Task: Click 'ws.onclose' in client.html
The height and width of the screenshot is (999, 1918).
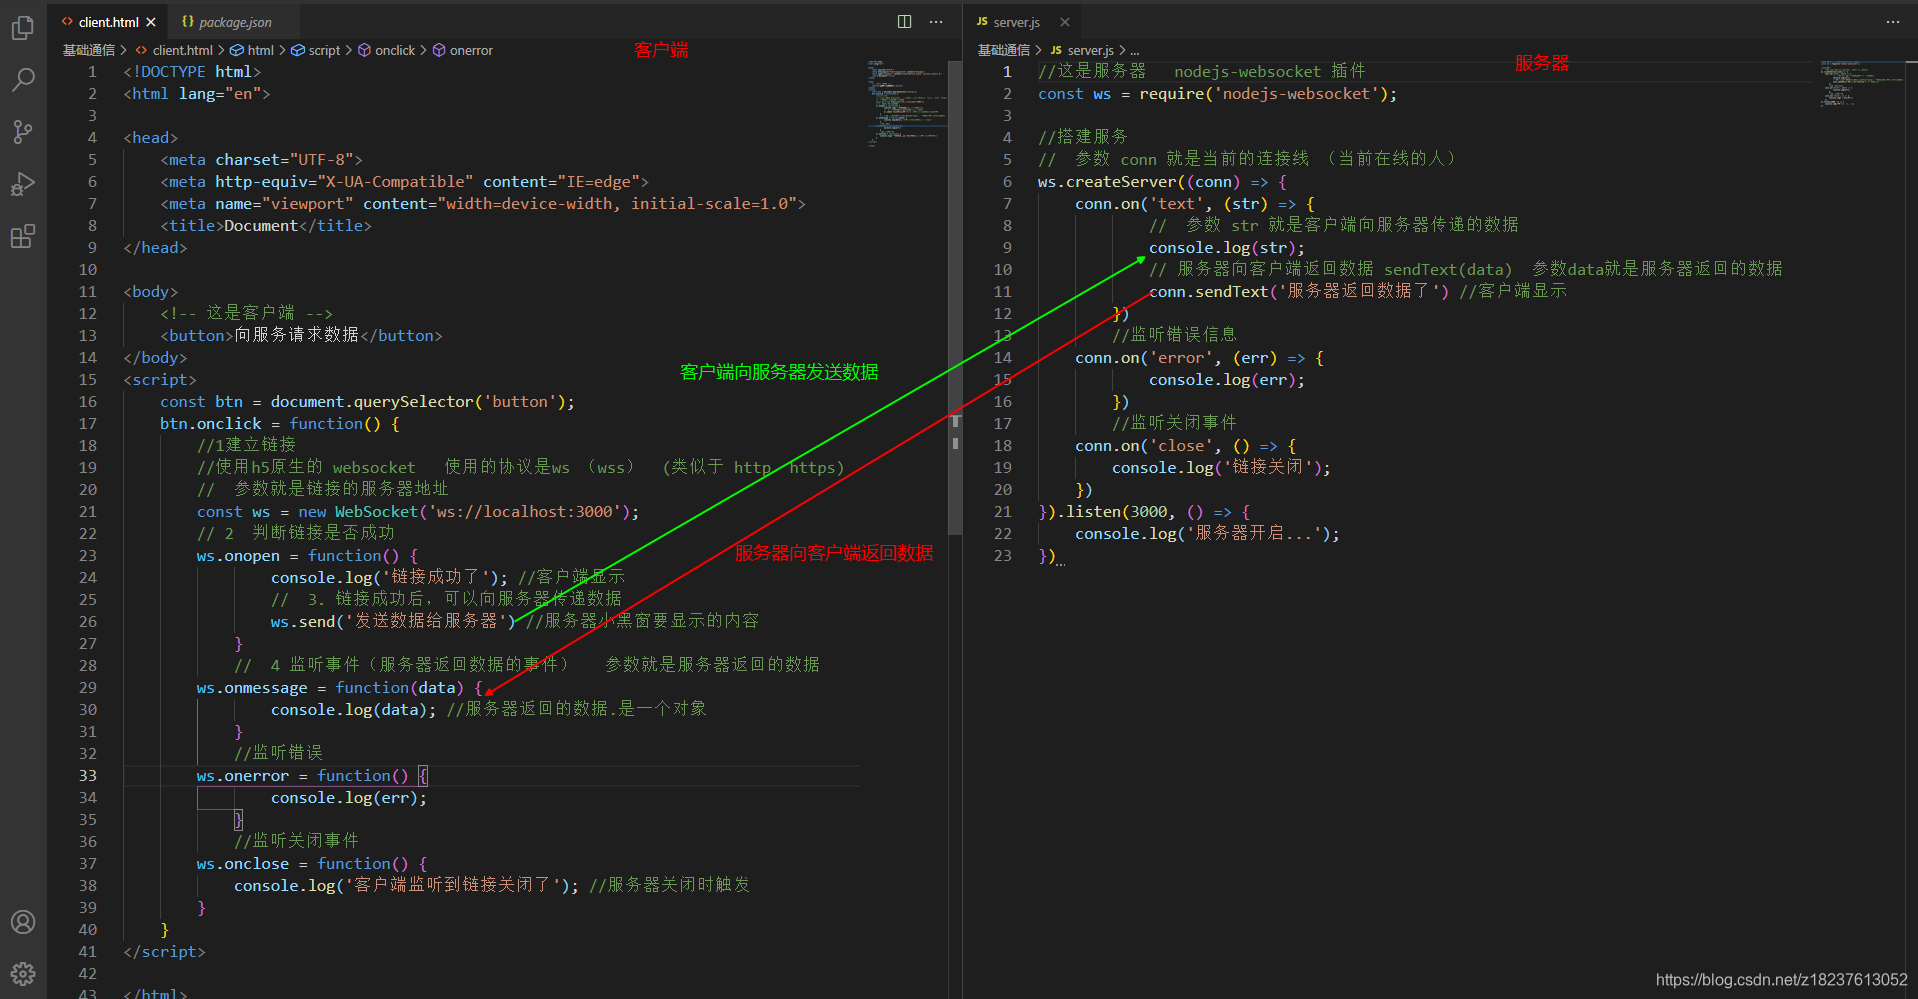Action: [243, 864]
